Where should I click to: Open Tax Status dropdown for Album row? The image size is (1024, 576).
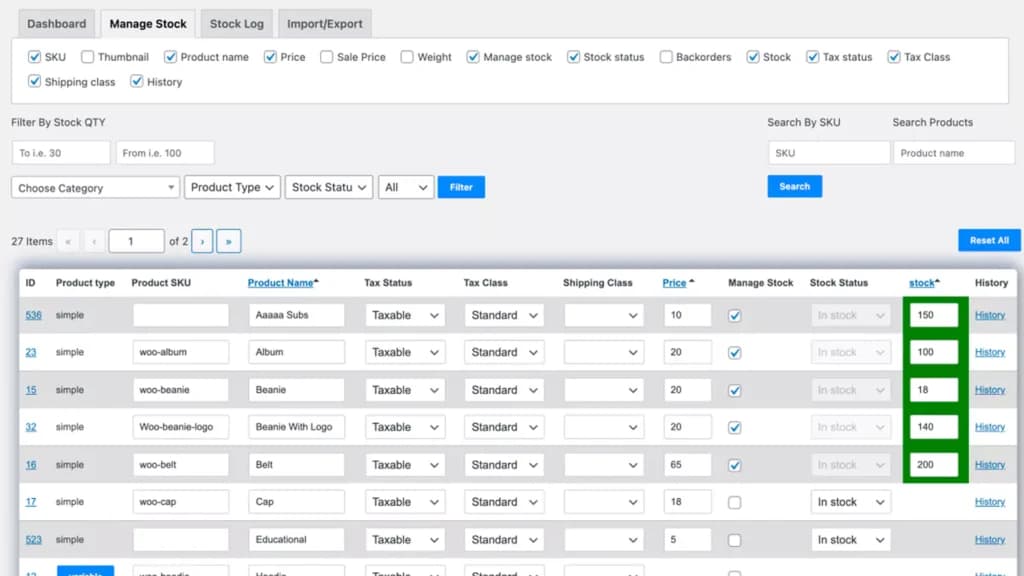point(405,352)
